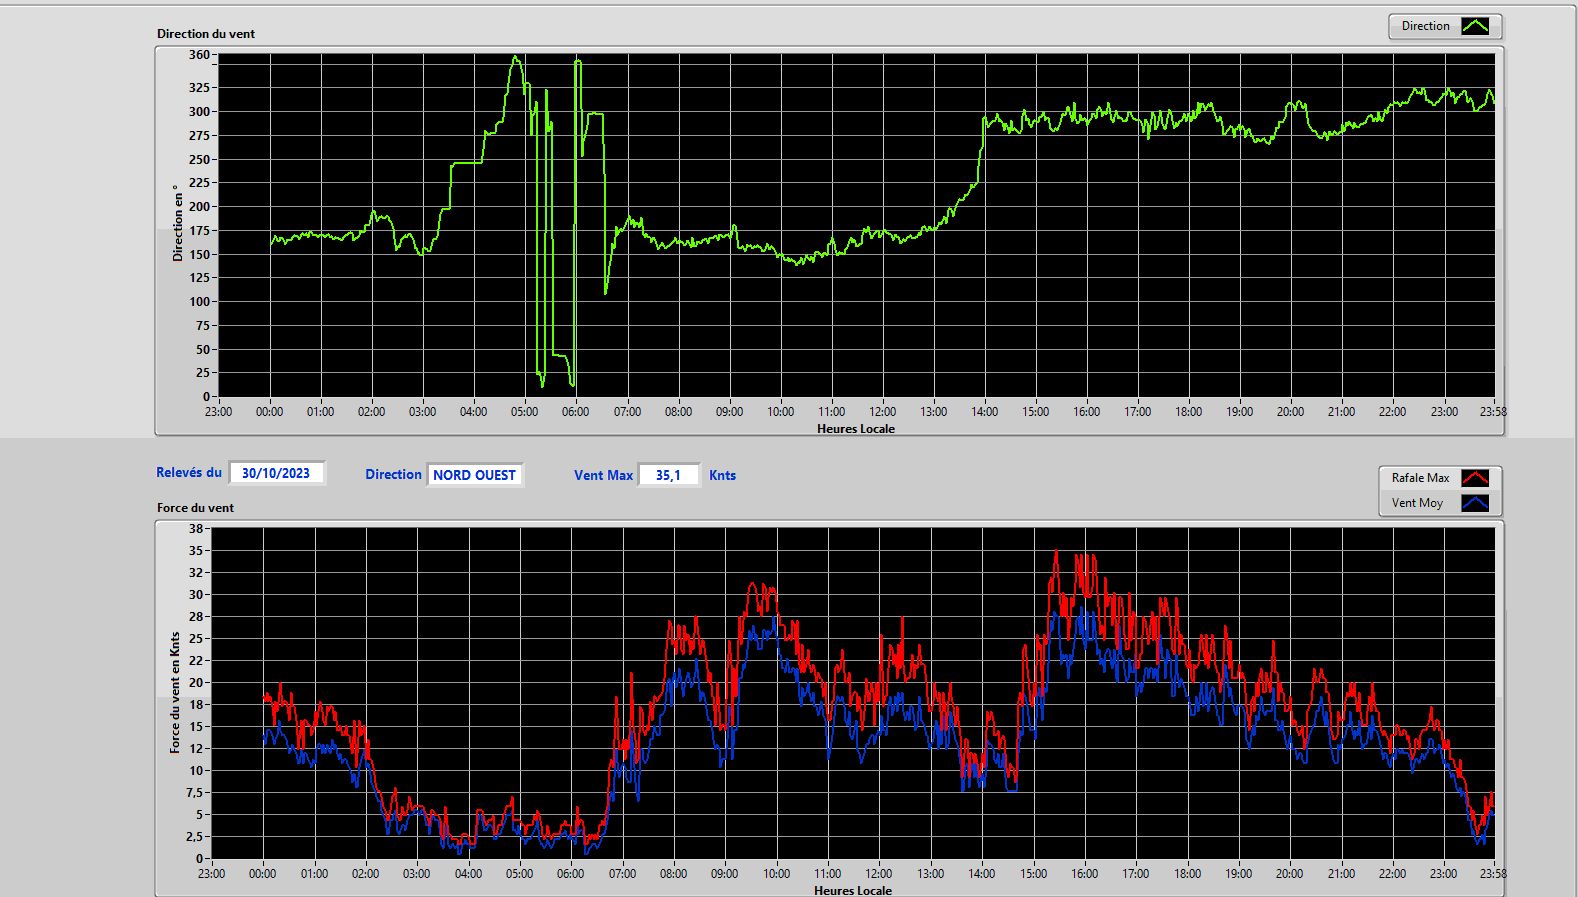Click the 0 value on direction axis

[206, 397]
